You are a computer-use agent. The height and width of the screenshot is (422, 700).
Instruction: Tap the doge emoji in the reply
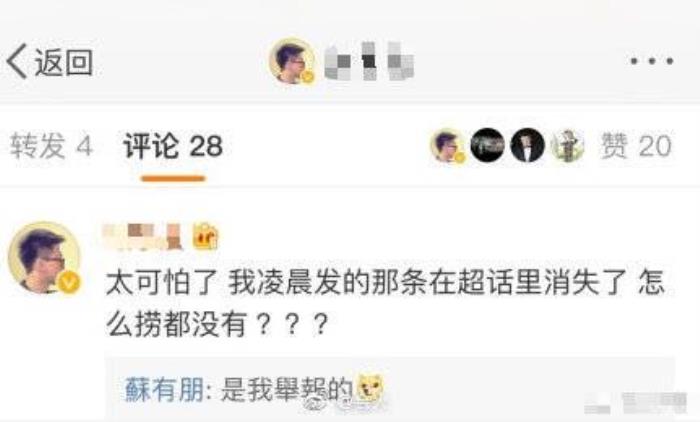click(370, 389)
